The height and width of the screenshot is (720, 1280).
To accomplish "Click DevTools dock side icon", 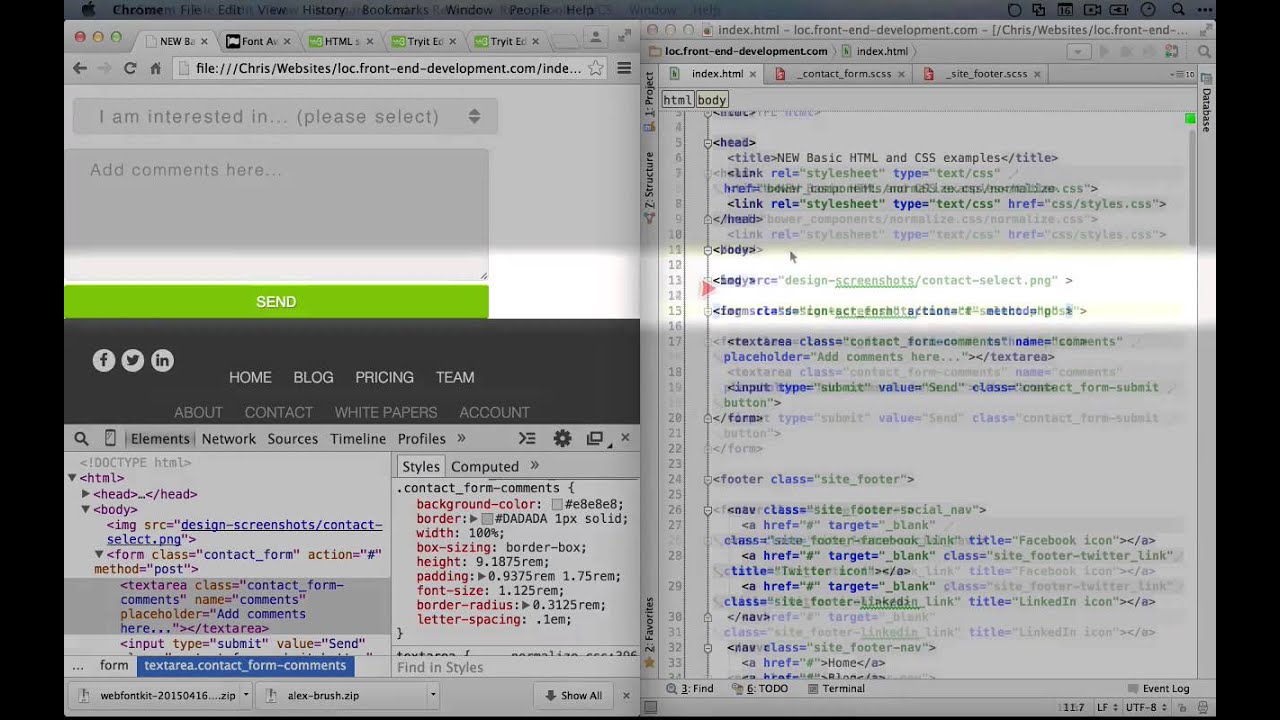I will click(595, 438).
